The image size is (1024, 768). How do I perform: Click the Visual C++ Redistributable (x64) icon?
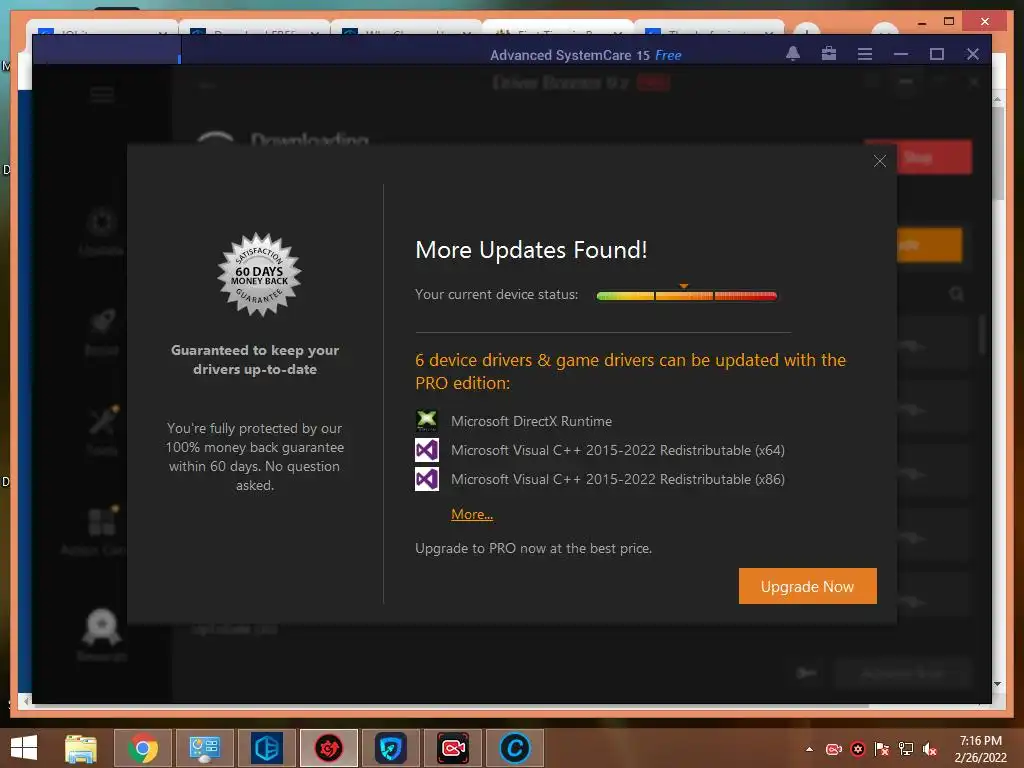click(427, 450)
